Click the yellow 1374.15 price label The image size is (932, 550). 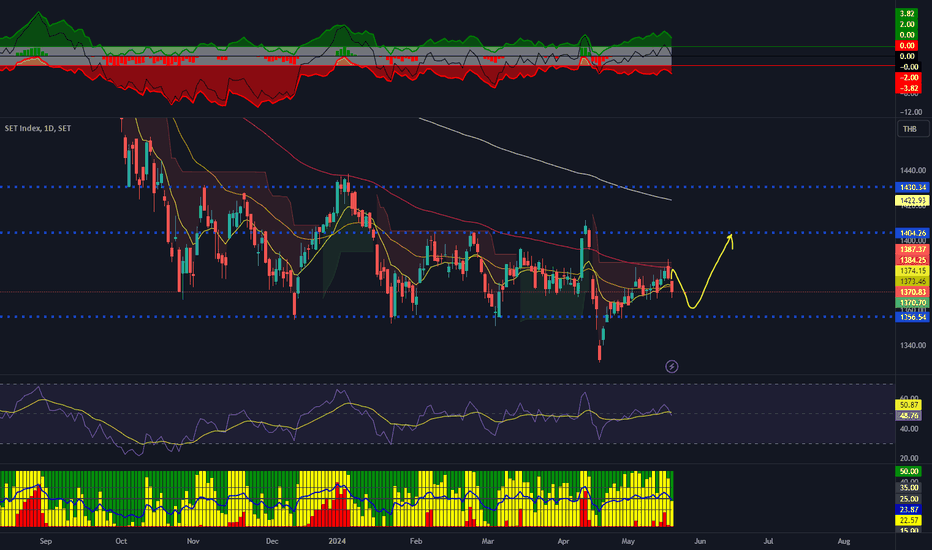coord(912,271)
